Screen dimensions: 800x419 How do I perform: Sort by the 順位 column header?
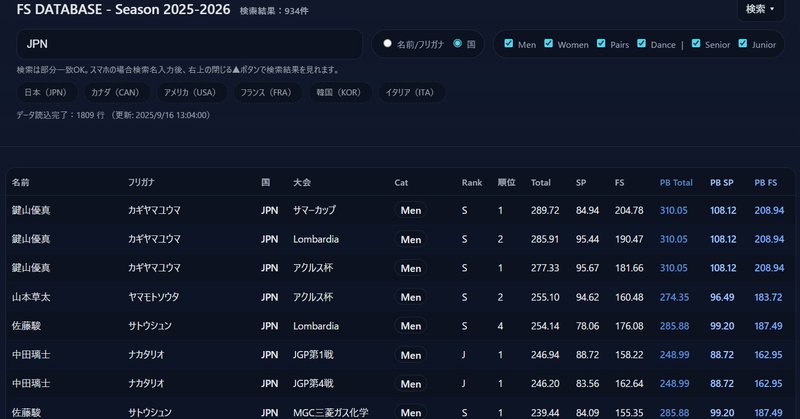pyautogui.click(x=507, y=182)
